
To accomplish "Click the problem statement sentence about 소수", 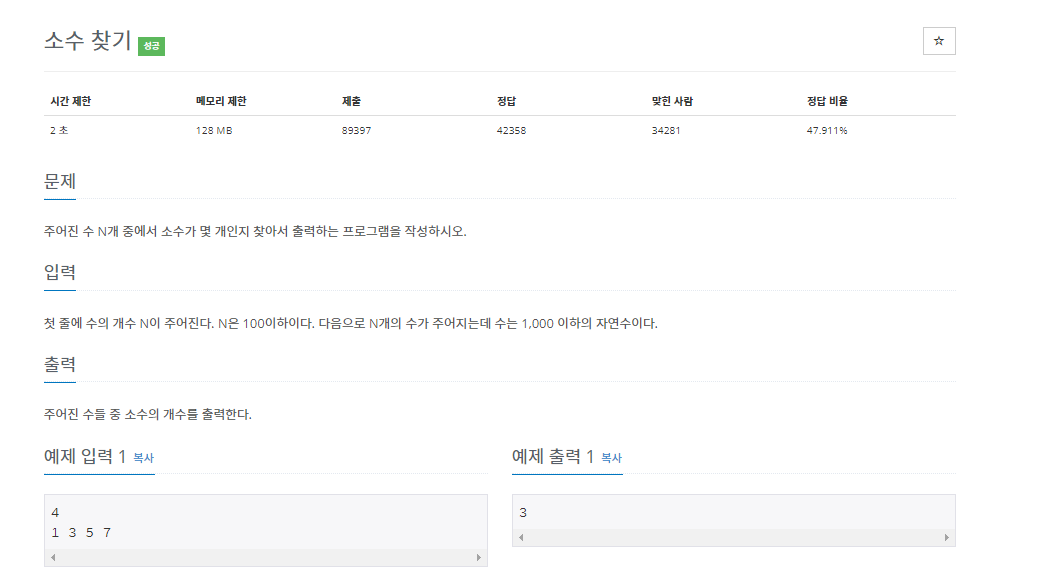I will click(x=255, y=232).
